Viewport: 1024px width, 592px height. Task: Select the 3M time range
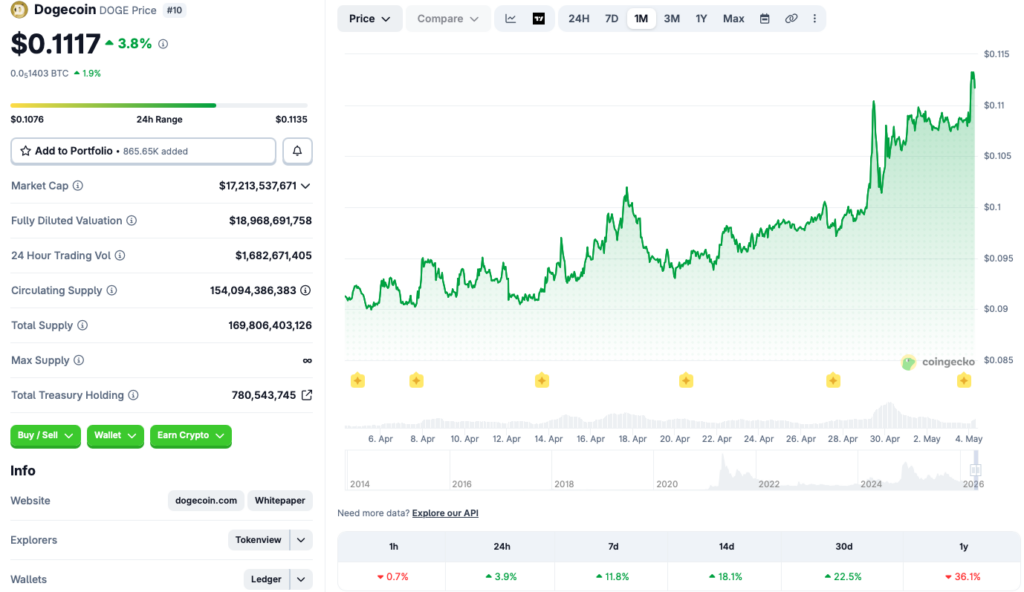(x=672, y=19)
